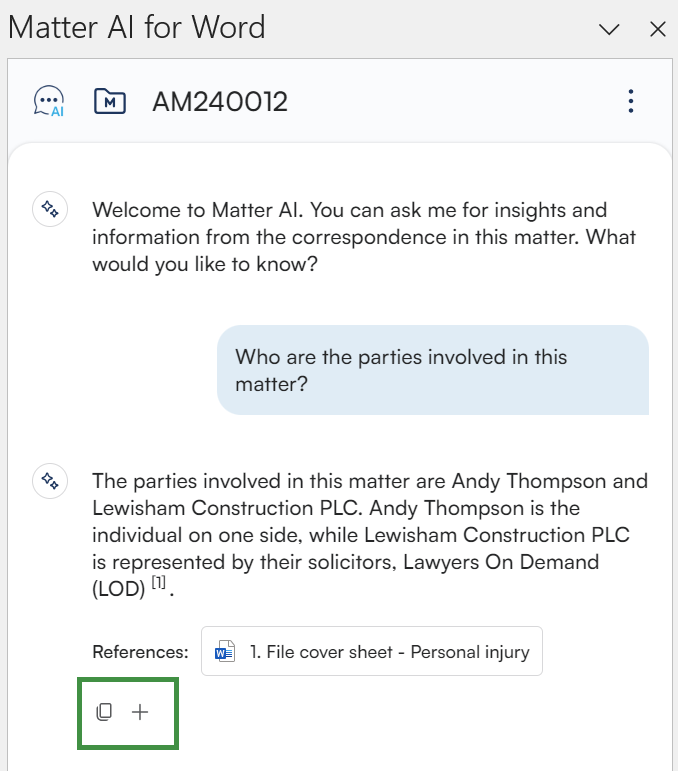Click the Word document icon in the reference
The image size is (678, 771).
[225, 652]
